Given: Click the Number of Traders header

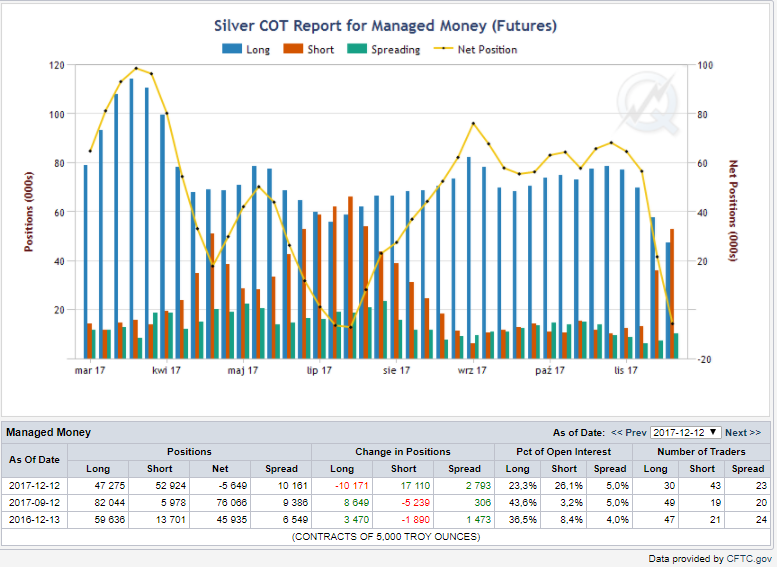Looking at the screenshot, I should tap(701, 452).
